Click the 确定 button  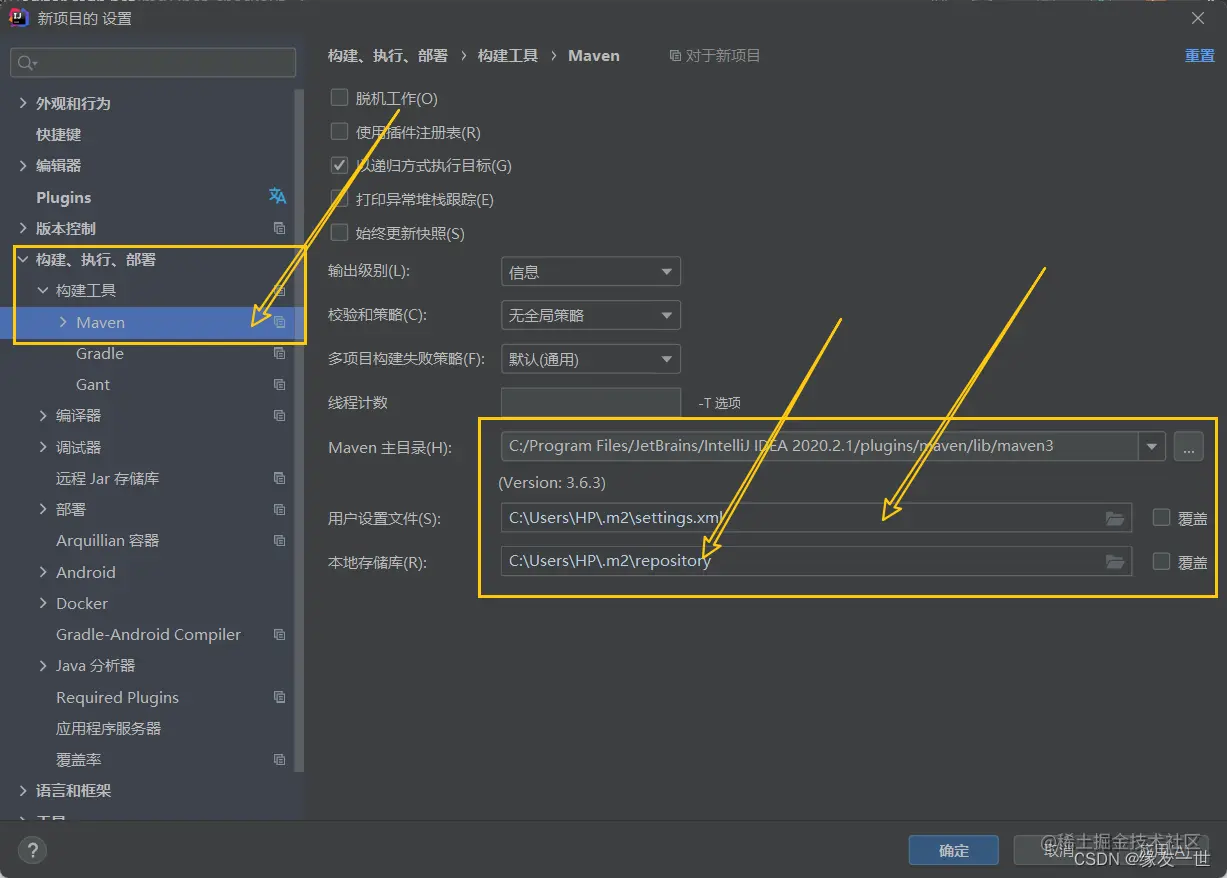pyautogui.click(x=953, y=850)
